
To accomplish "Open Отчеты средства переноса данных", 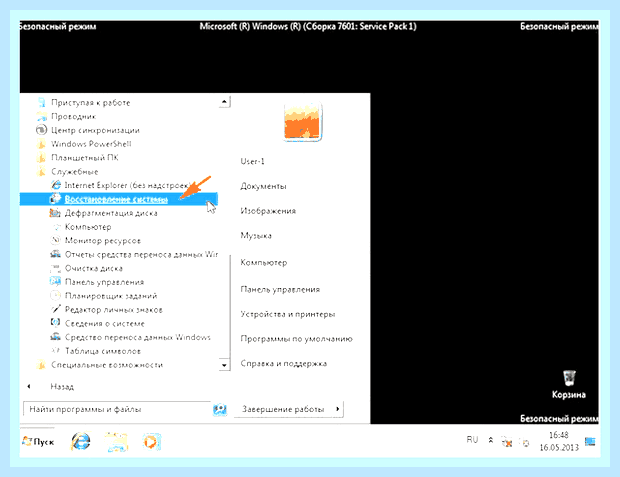I will click(x=134, y=254).
